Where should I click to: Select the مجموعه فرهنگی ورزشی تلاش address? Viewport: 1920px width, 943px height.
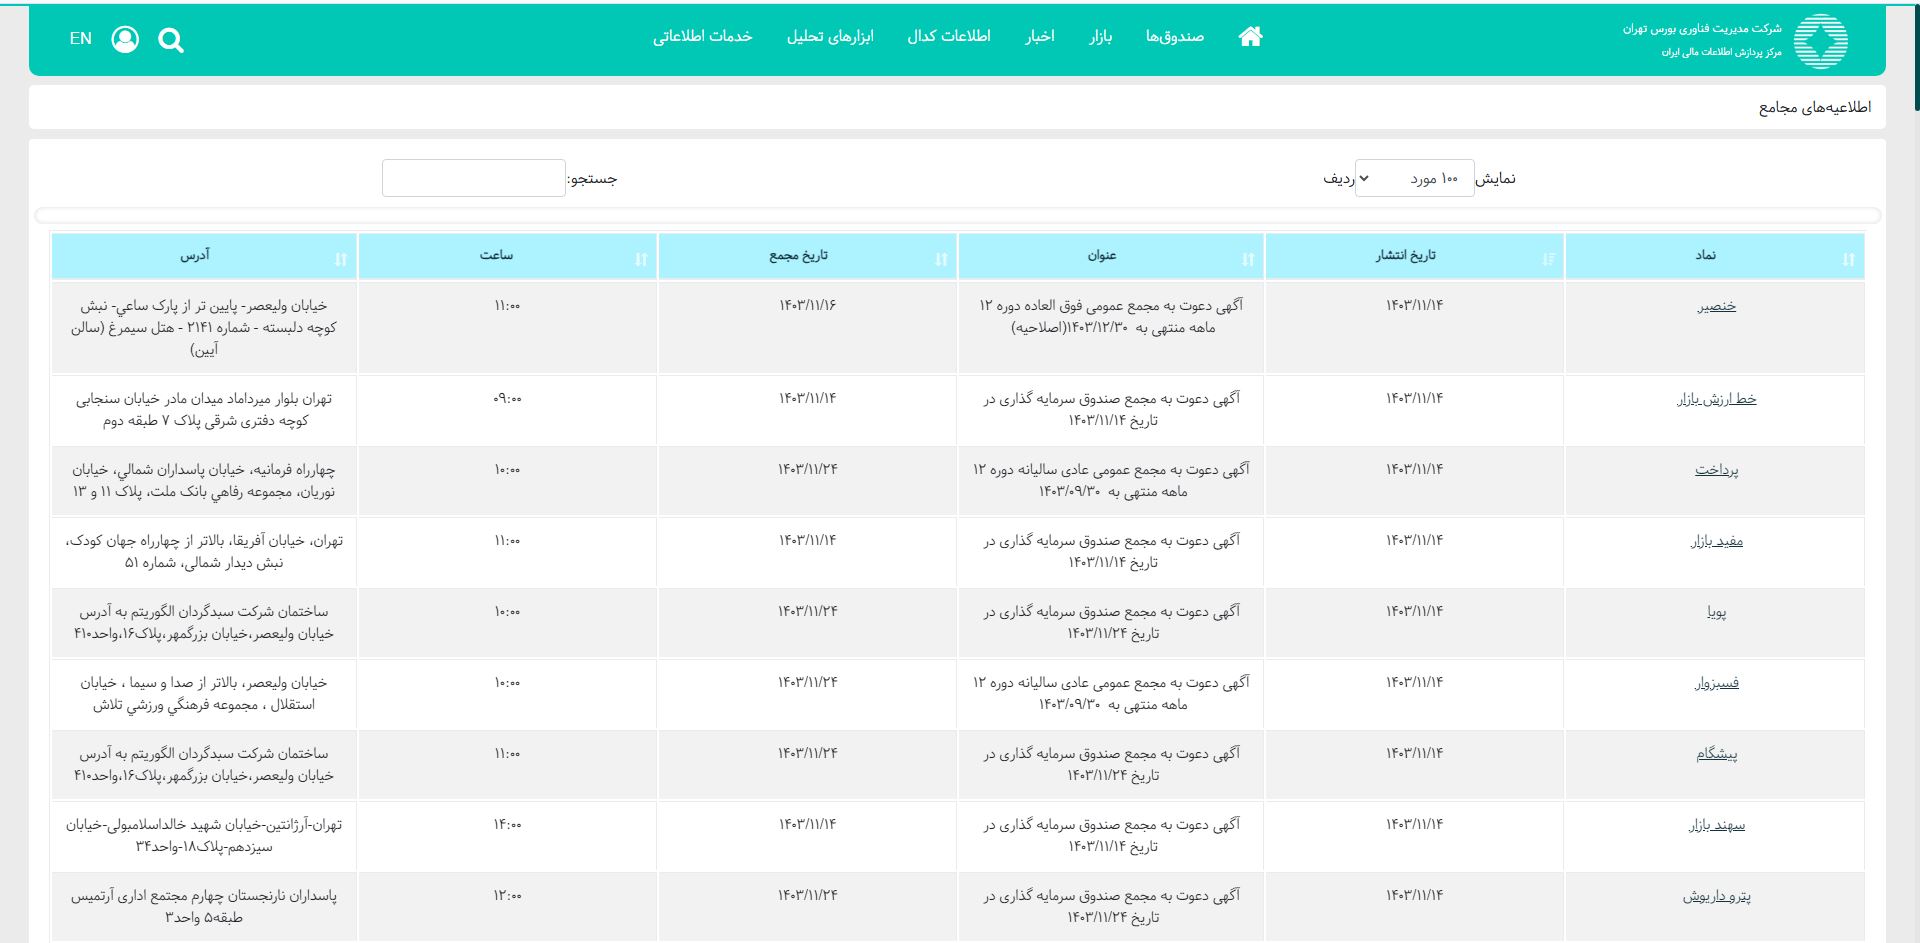pos(204,694)
